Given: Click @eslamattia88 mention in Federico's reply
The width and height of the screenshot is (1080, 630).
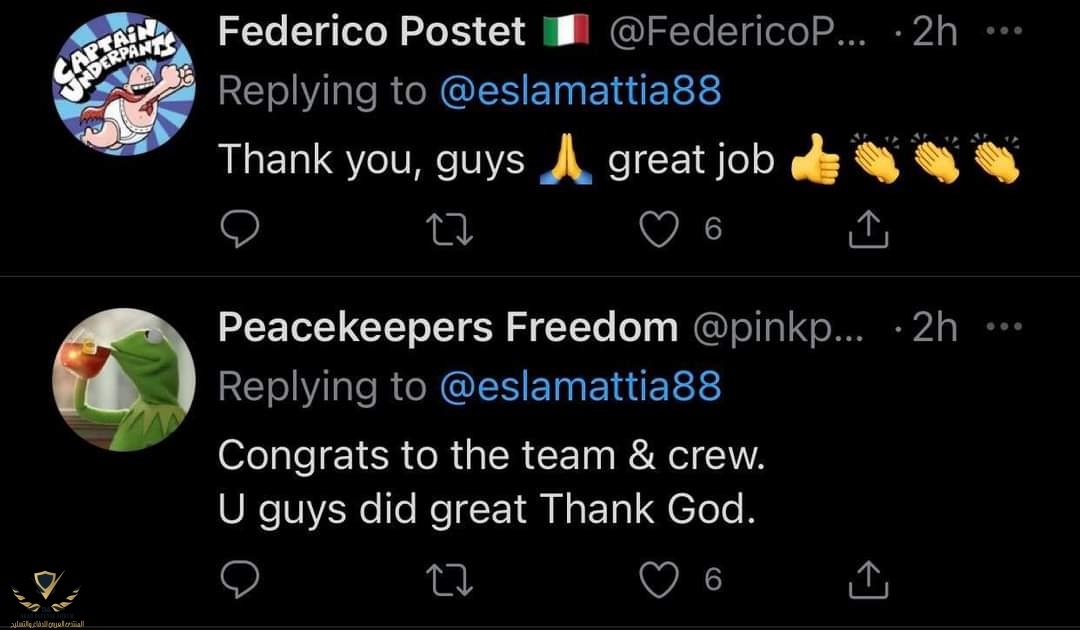Looking at the screenshot, I should (x=580, y=91).
